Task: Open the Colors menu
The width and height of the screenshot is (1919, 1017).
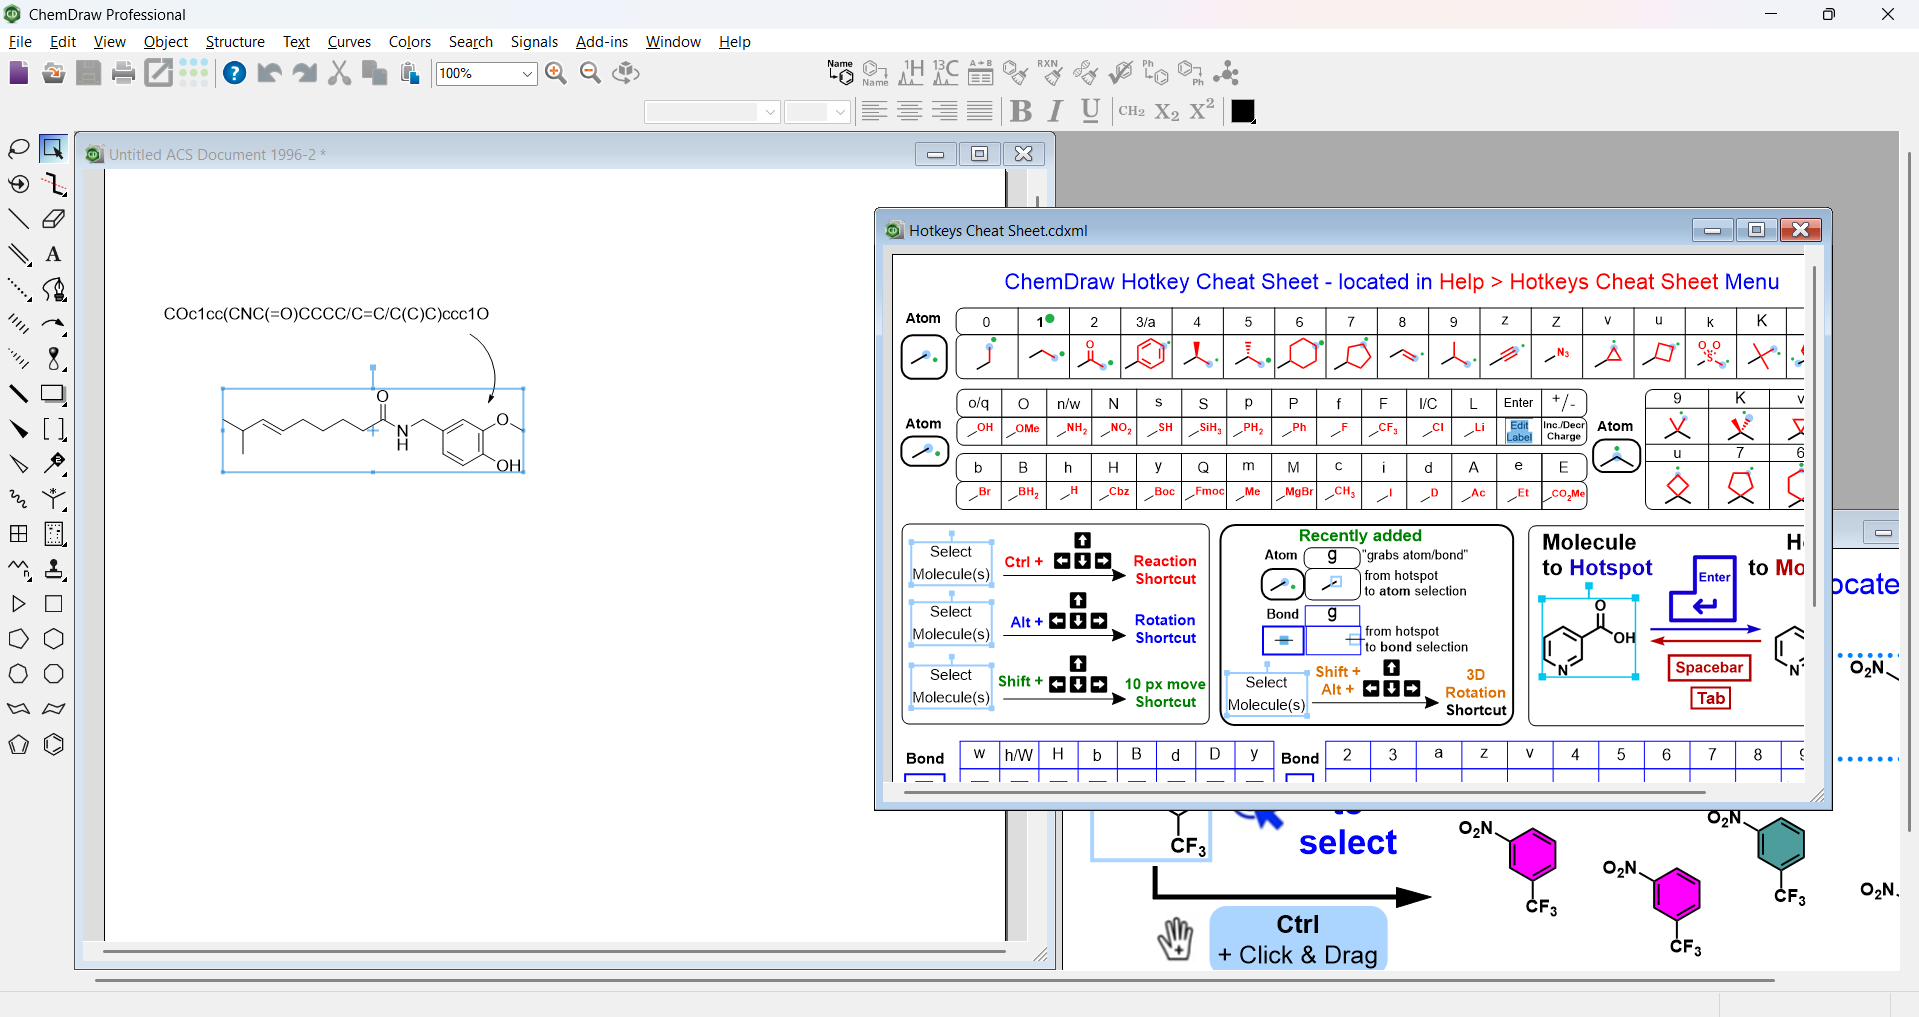Action: click(x=410, y=42)
